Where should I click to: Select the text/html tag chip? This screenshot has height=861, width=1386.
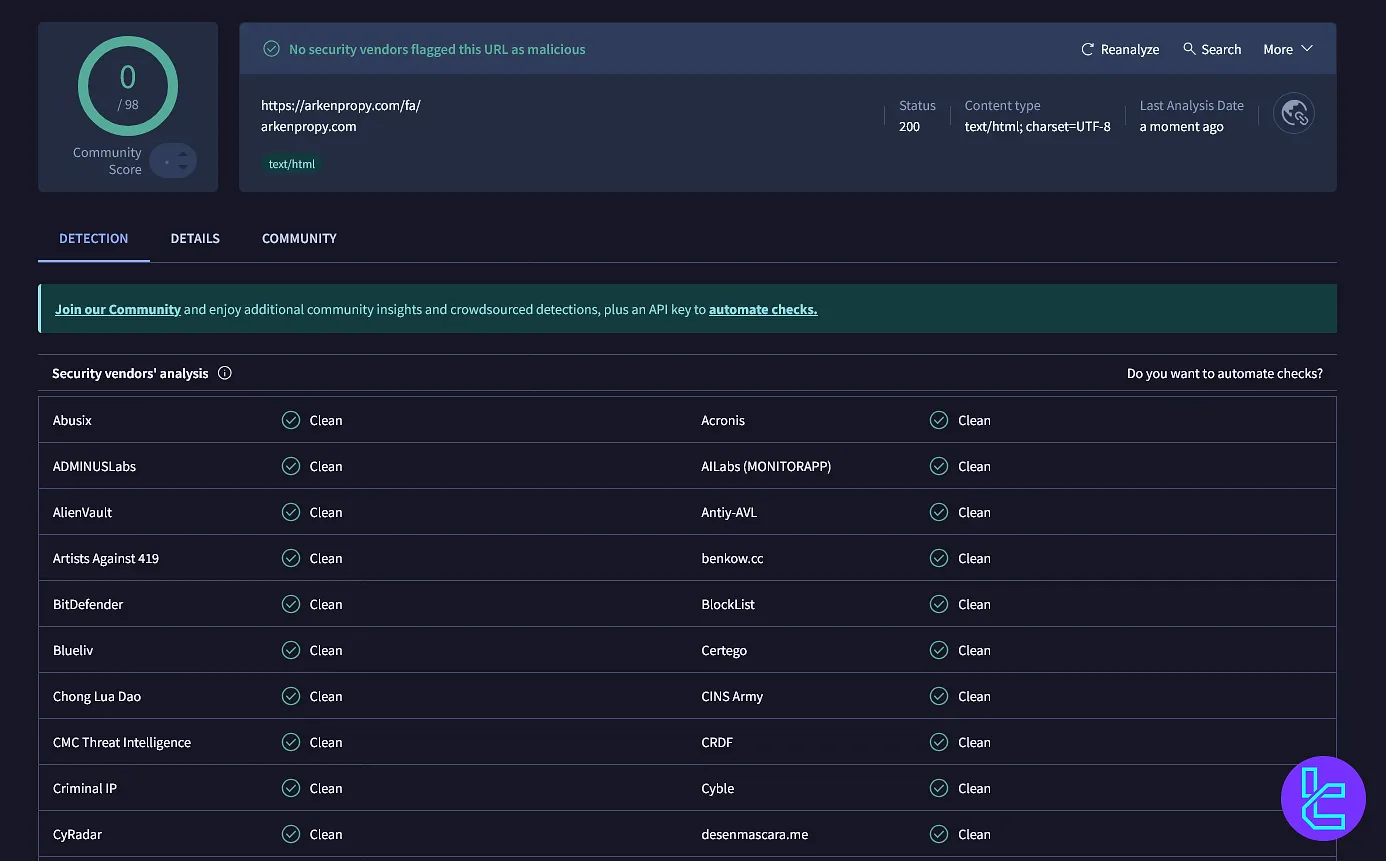click(x=291, y=163)
